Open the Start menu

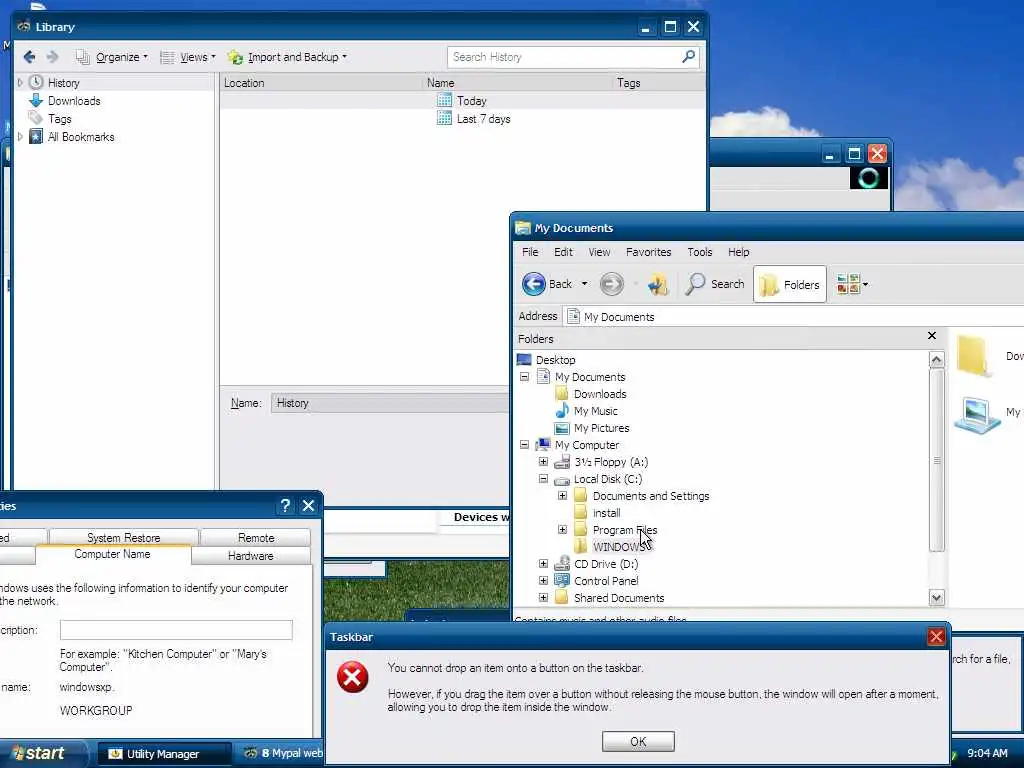42,754
